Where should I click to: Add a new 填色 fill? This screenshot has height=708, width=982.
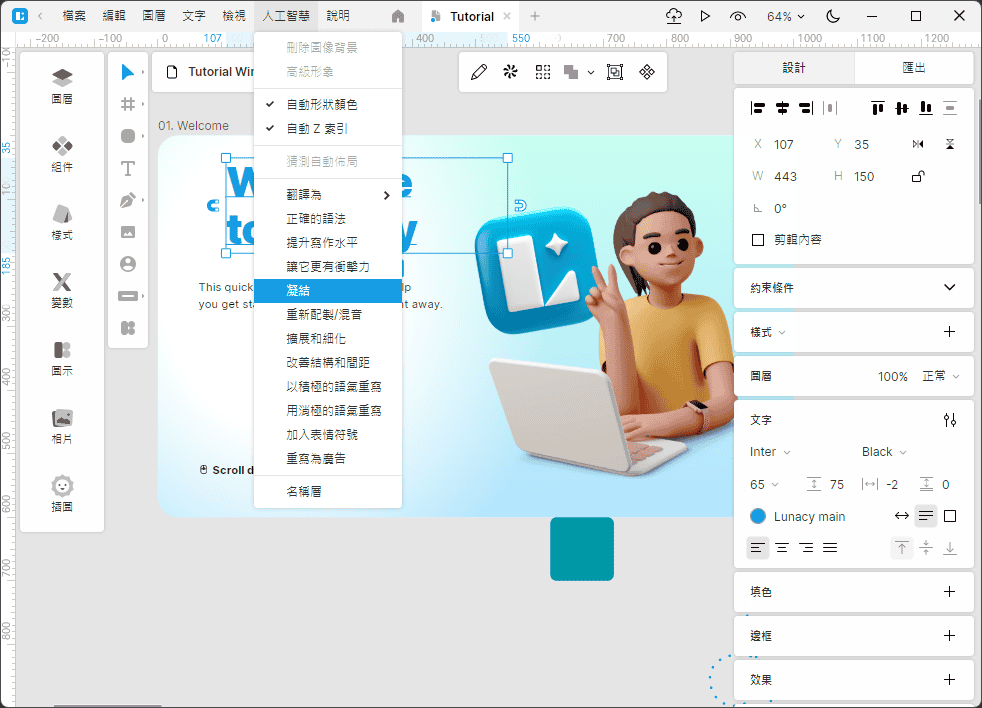coord(949,592)
